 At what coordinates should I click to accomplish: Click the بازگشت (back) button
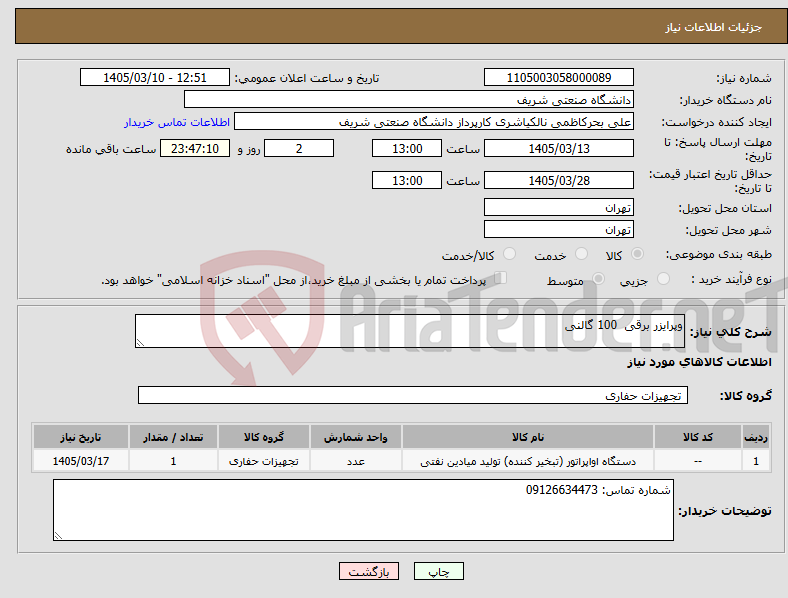(369, 571)
